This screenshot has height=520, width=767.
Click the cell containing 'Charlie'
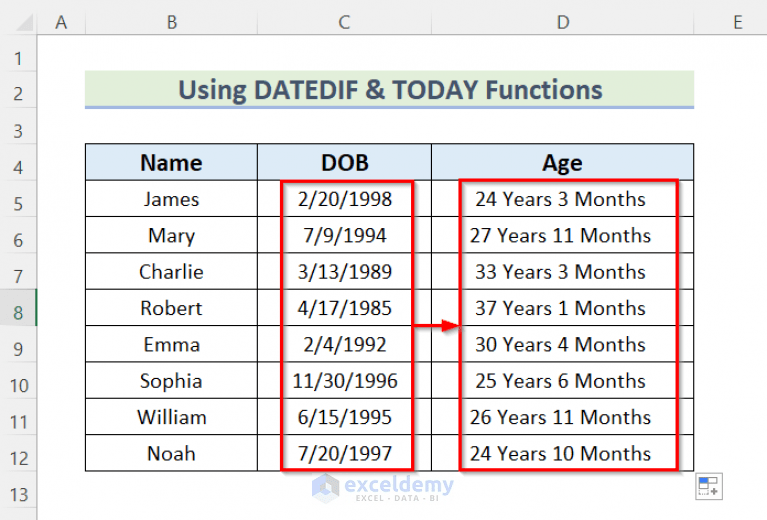coord(171,271)
